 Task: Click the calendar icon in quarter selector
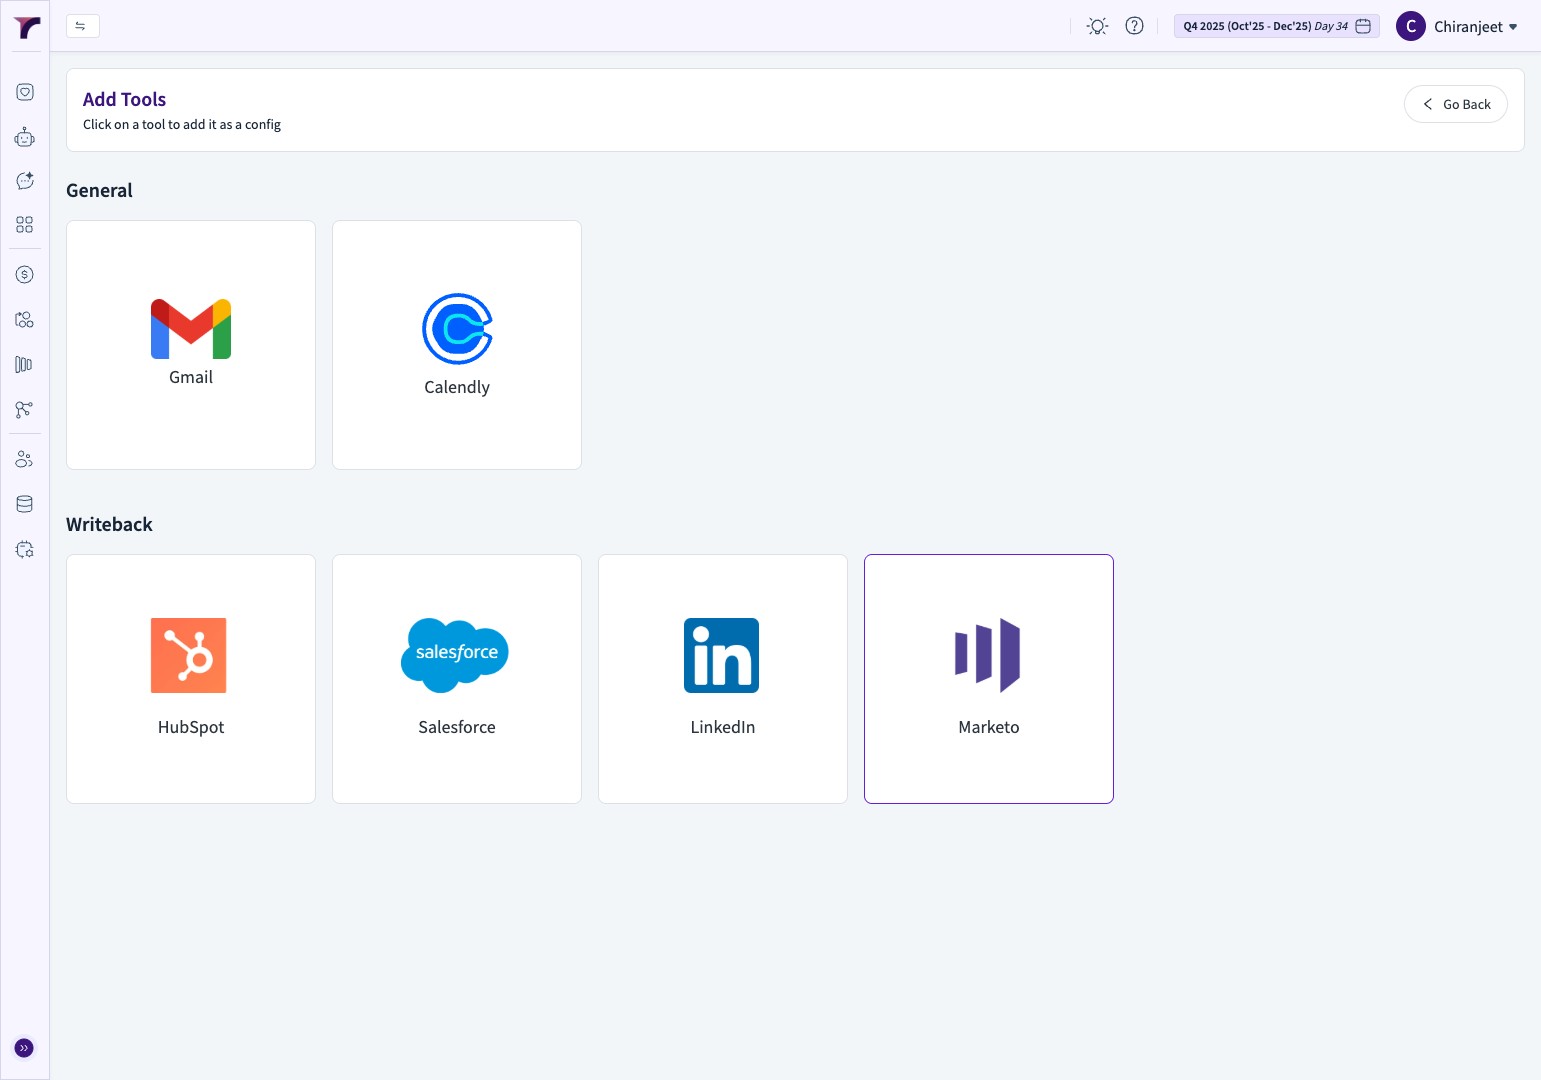(x=1363, y=26)
